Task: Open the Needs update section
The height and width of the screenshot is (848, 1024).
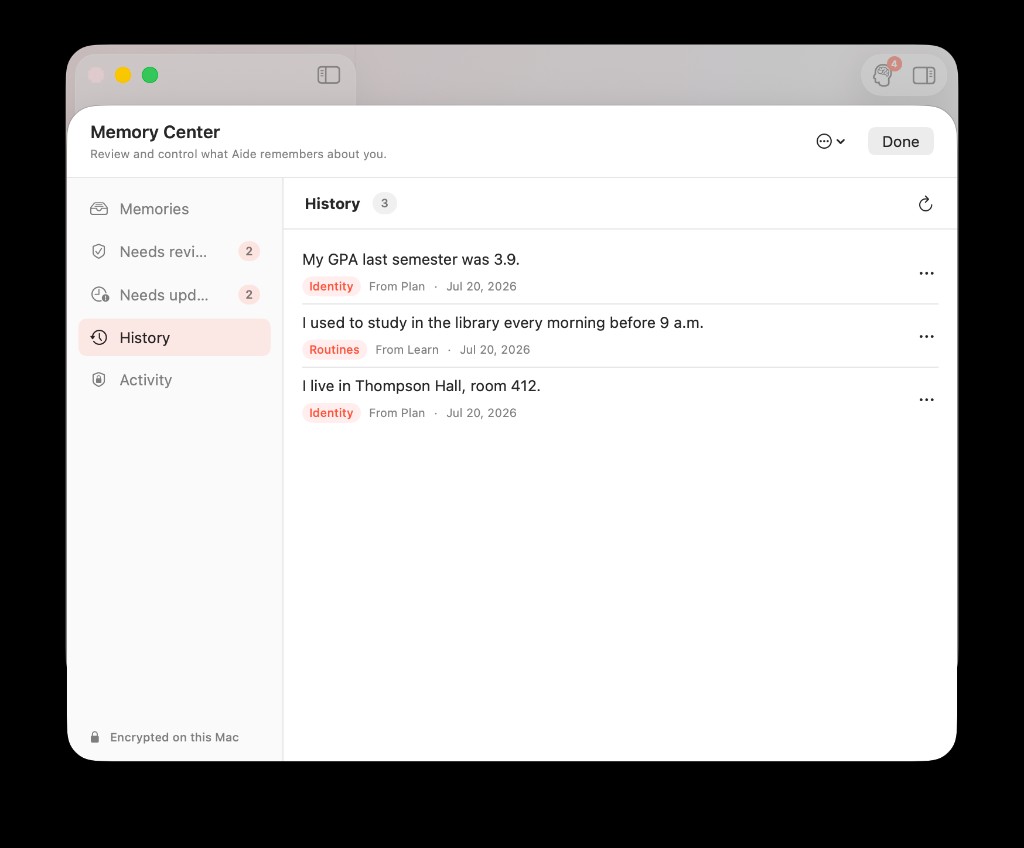Action: 174,295
